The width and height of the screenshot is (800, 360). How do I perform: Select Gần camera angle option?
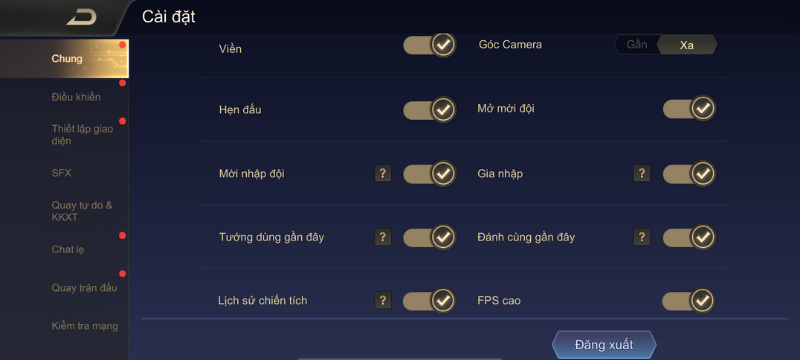click(637, 44)
